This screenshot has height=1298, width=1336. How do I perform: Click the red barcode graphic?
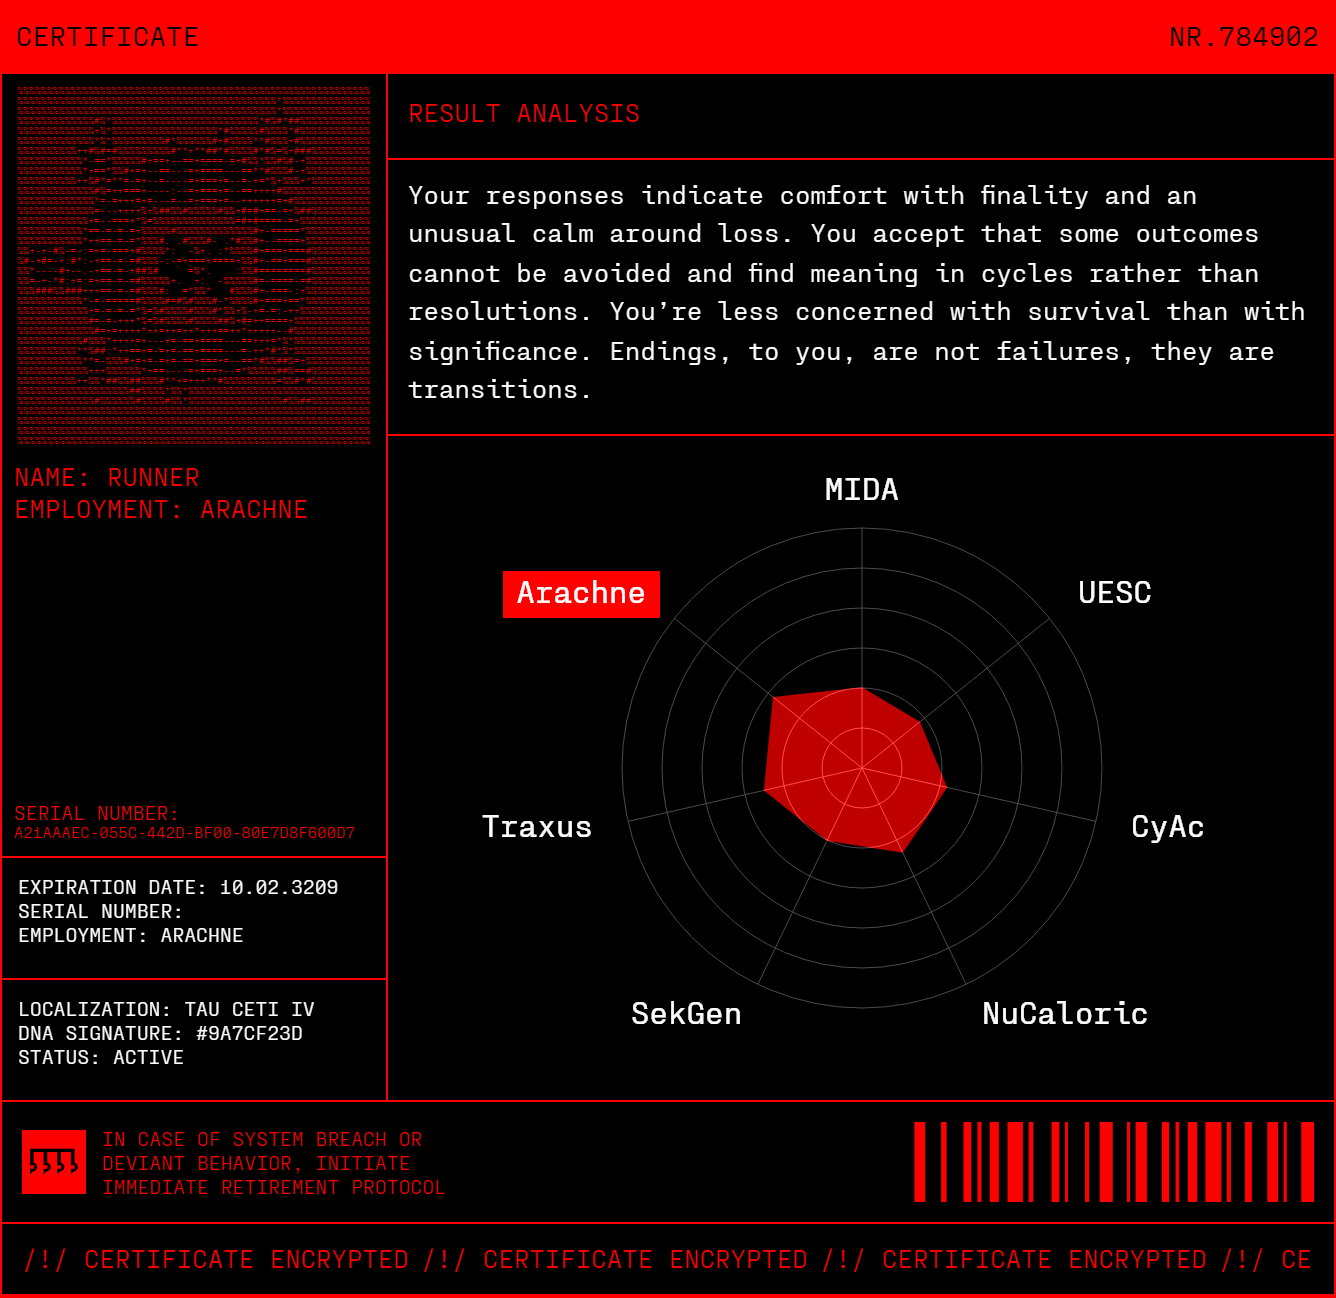[x=1114, y=1162]
